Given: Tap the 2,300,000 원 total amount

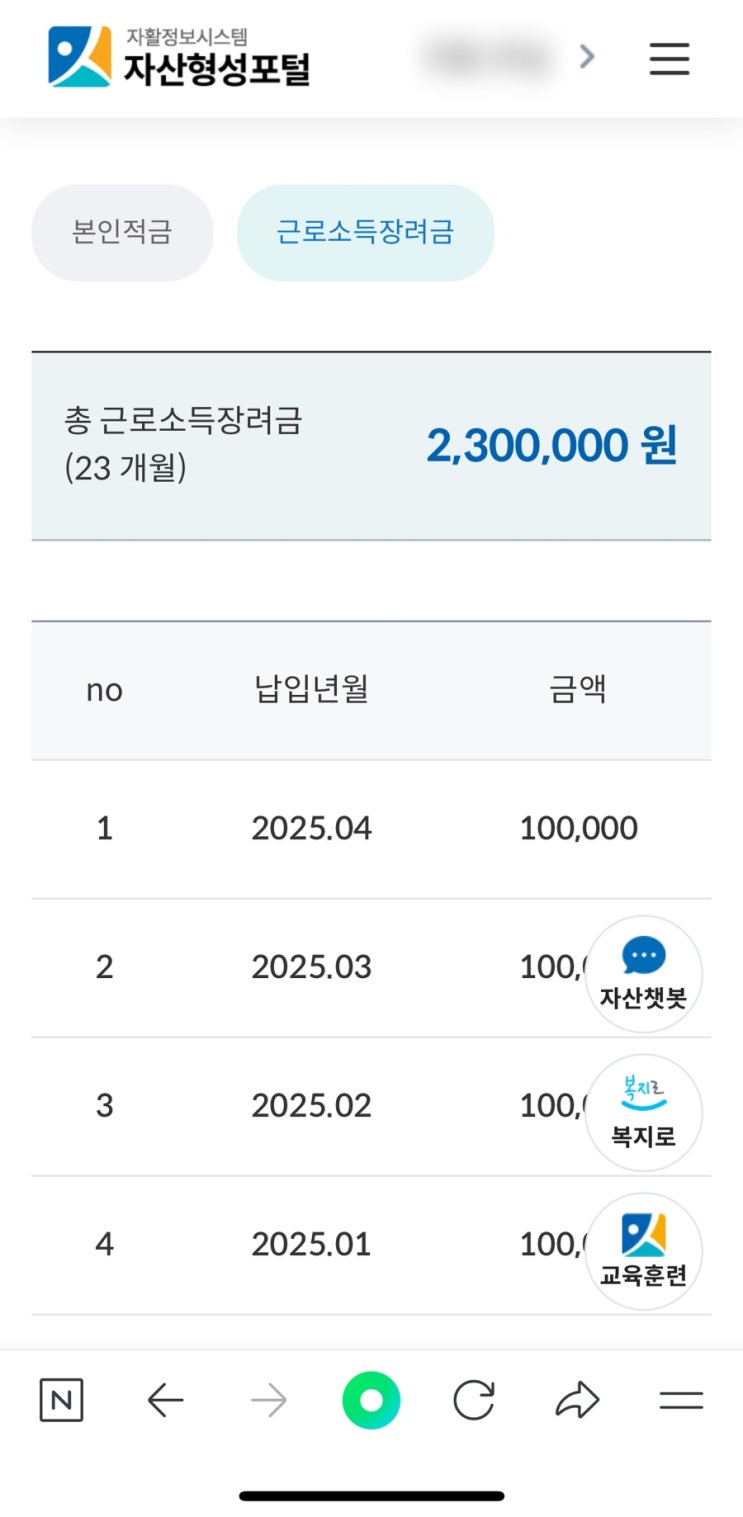Looking at the screenshot, I should pyautogui.click(x=551, y=446).
